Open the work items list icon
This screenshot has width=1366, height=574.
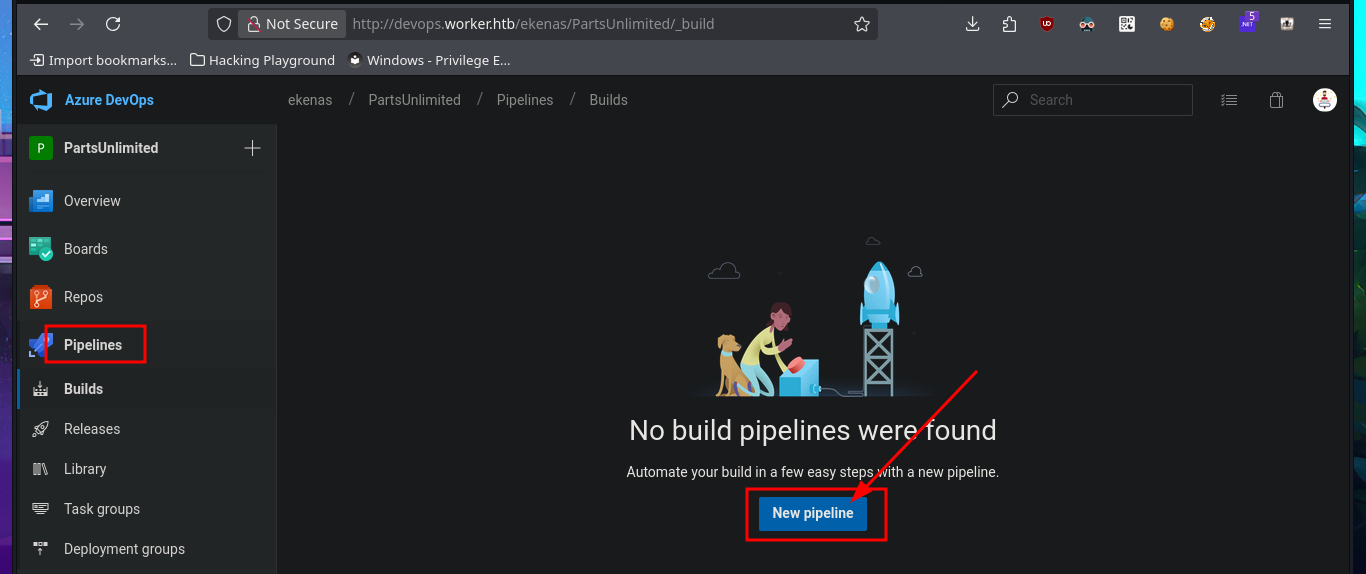[1229, 100]
